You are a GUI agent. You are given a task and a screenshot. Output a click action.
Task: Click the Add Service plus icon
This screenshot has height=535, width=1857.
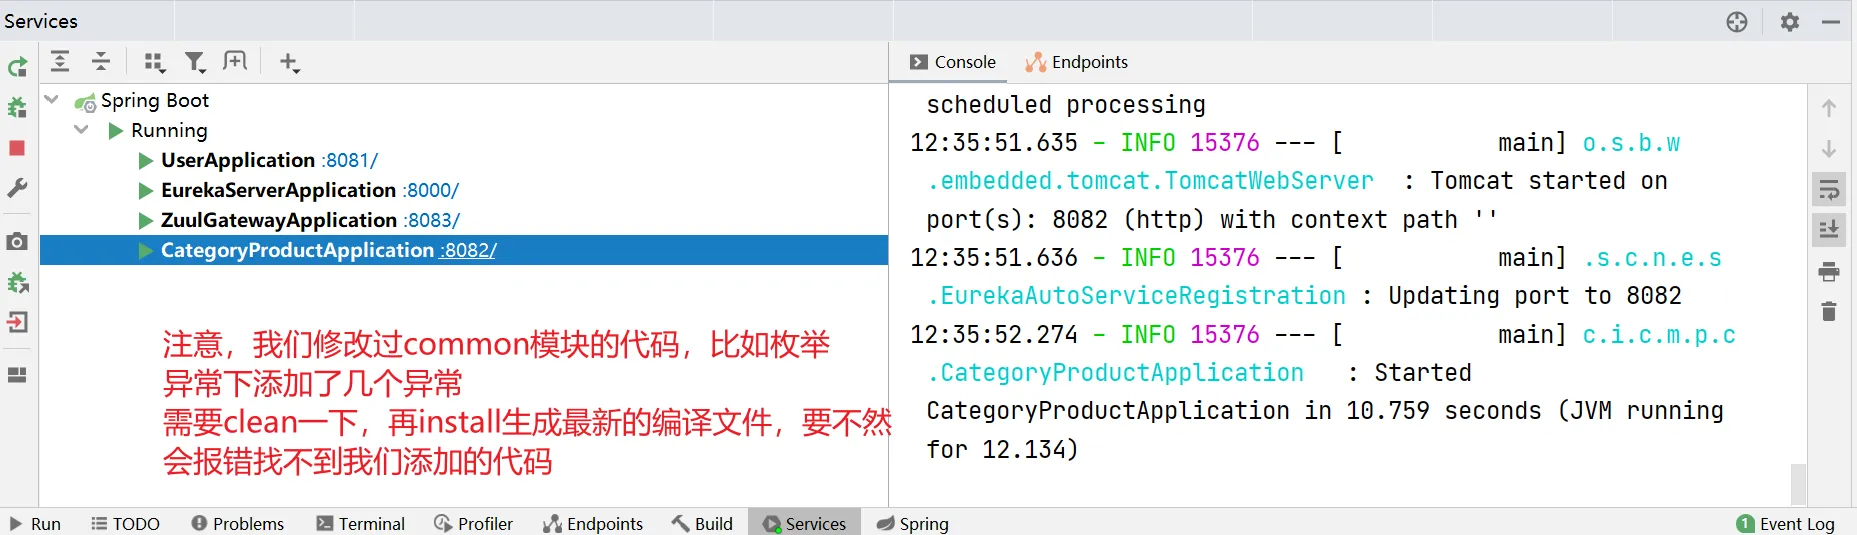point(289,62)
